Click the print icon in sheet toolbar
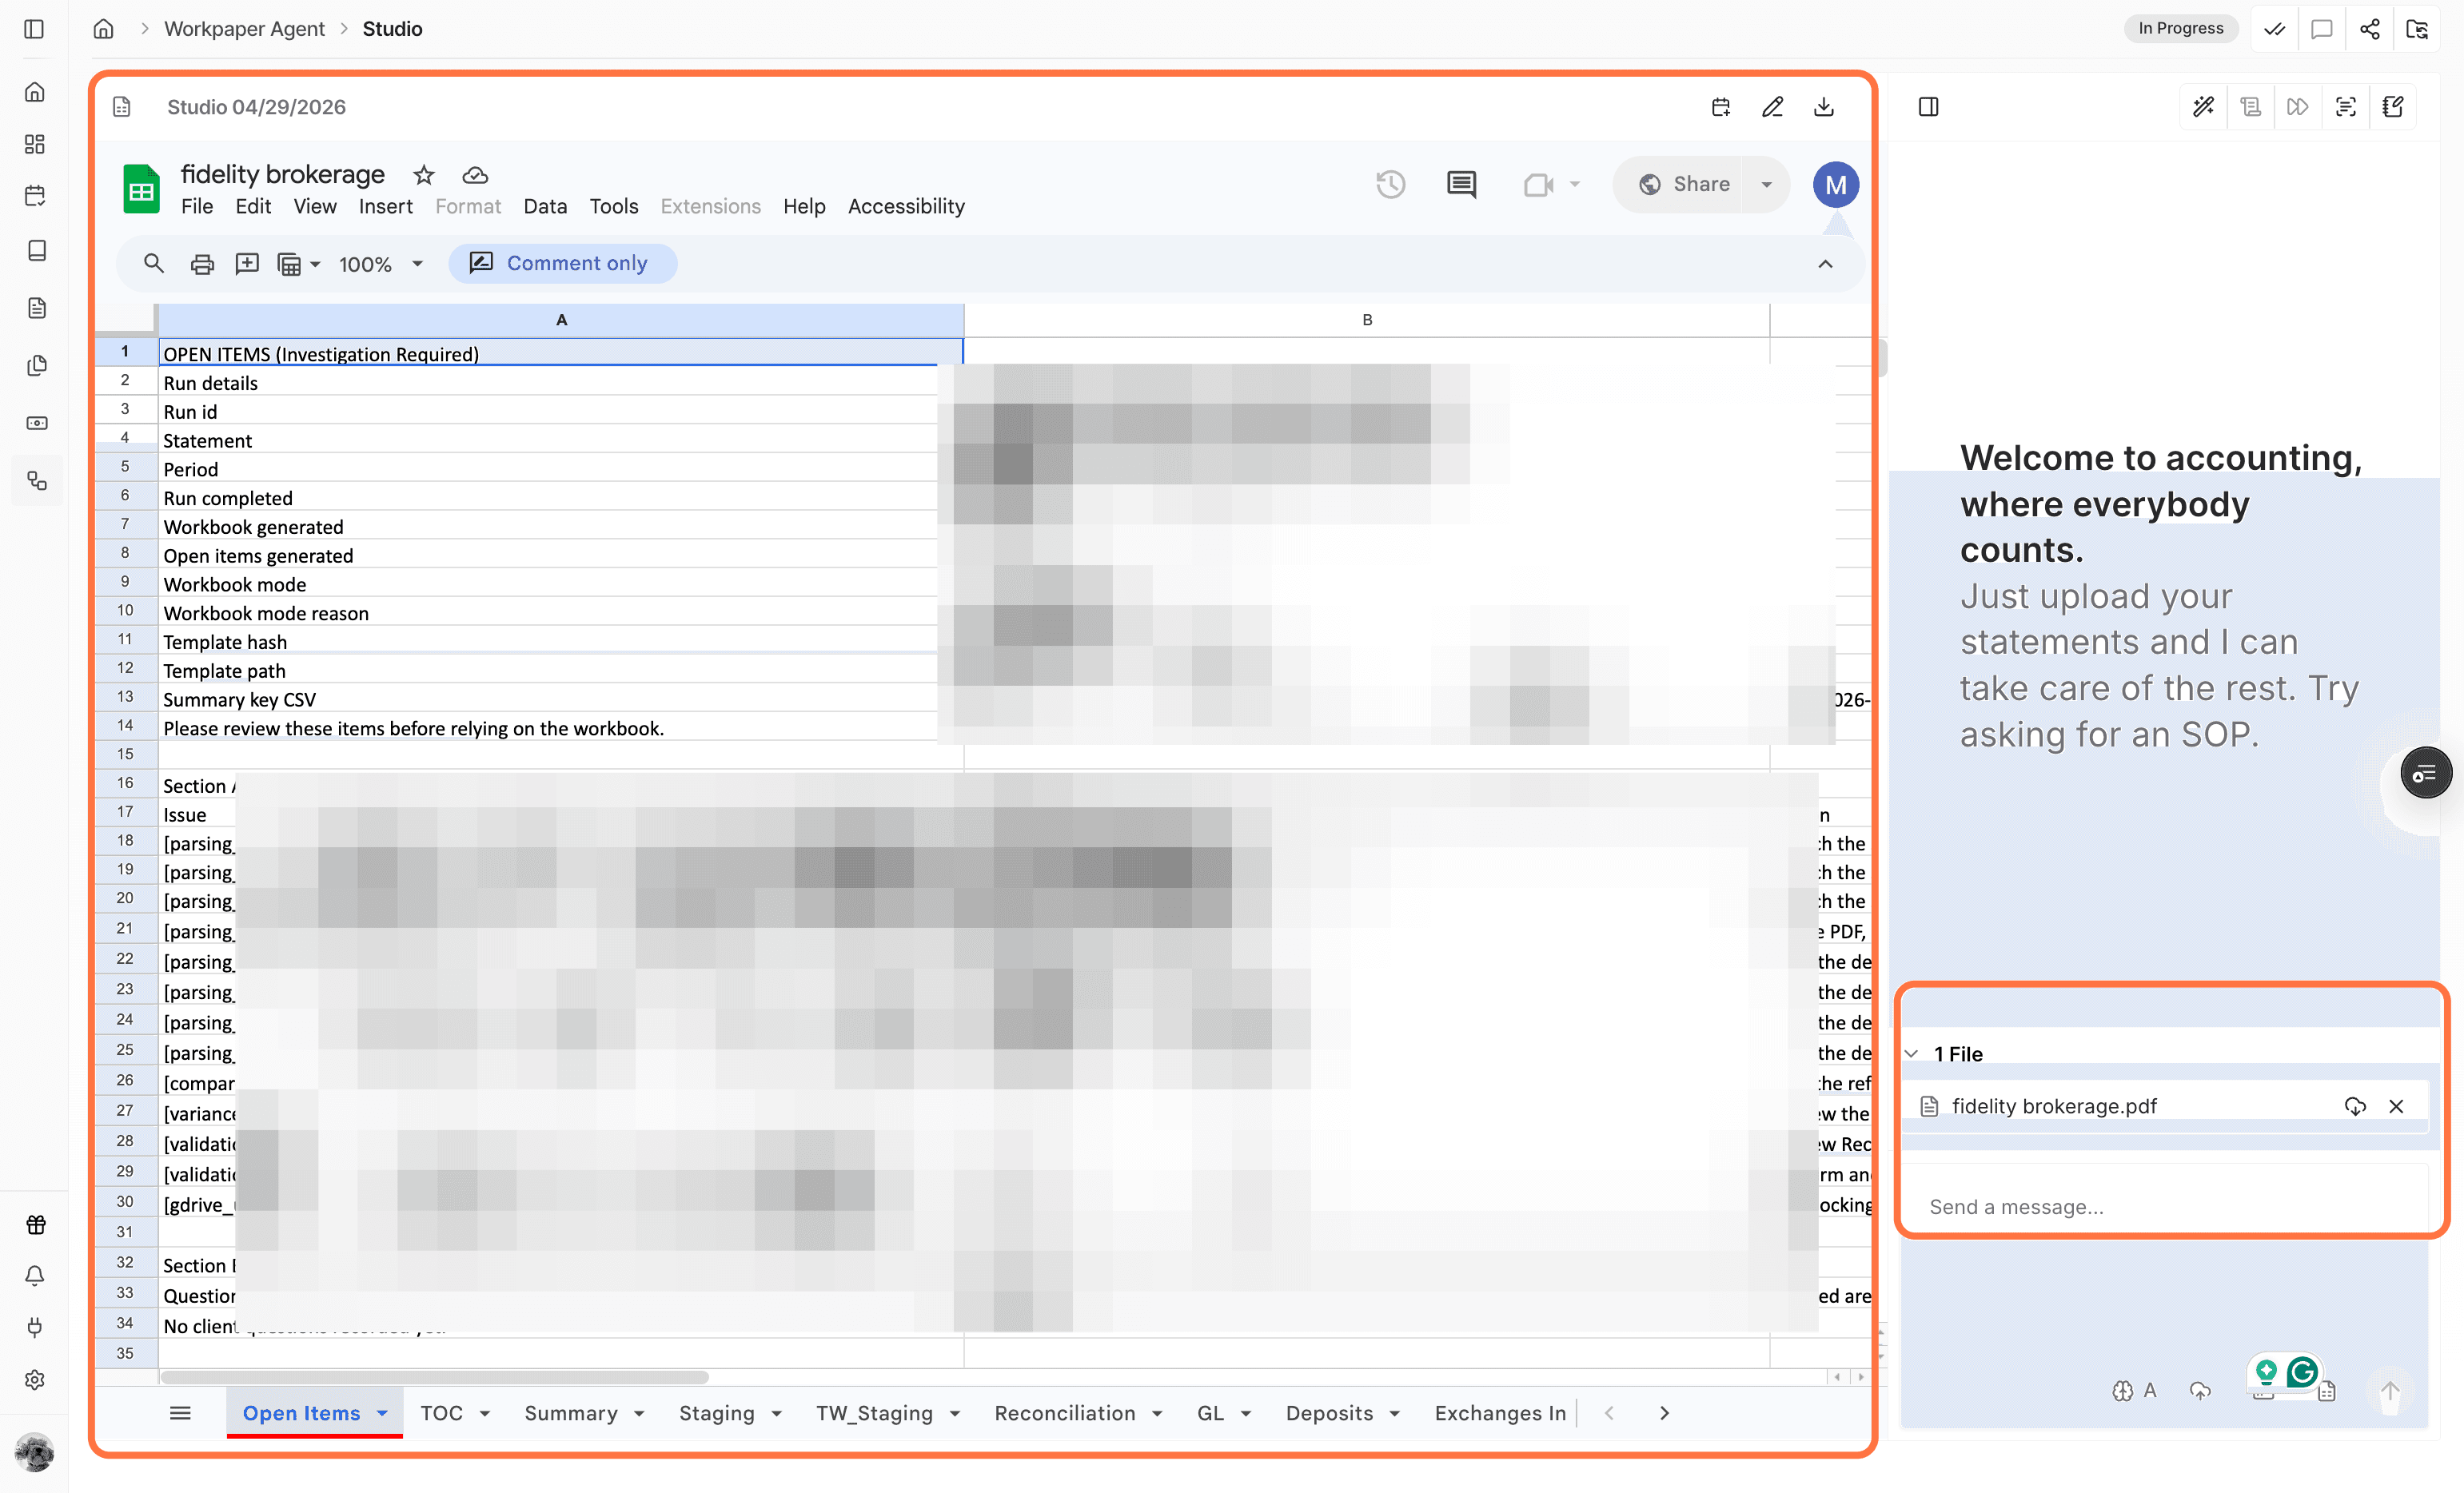 pos(202,264)
